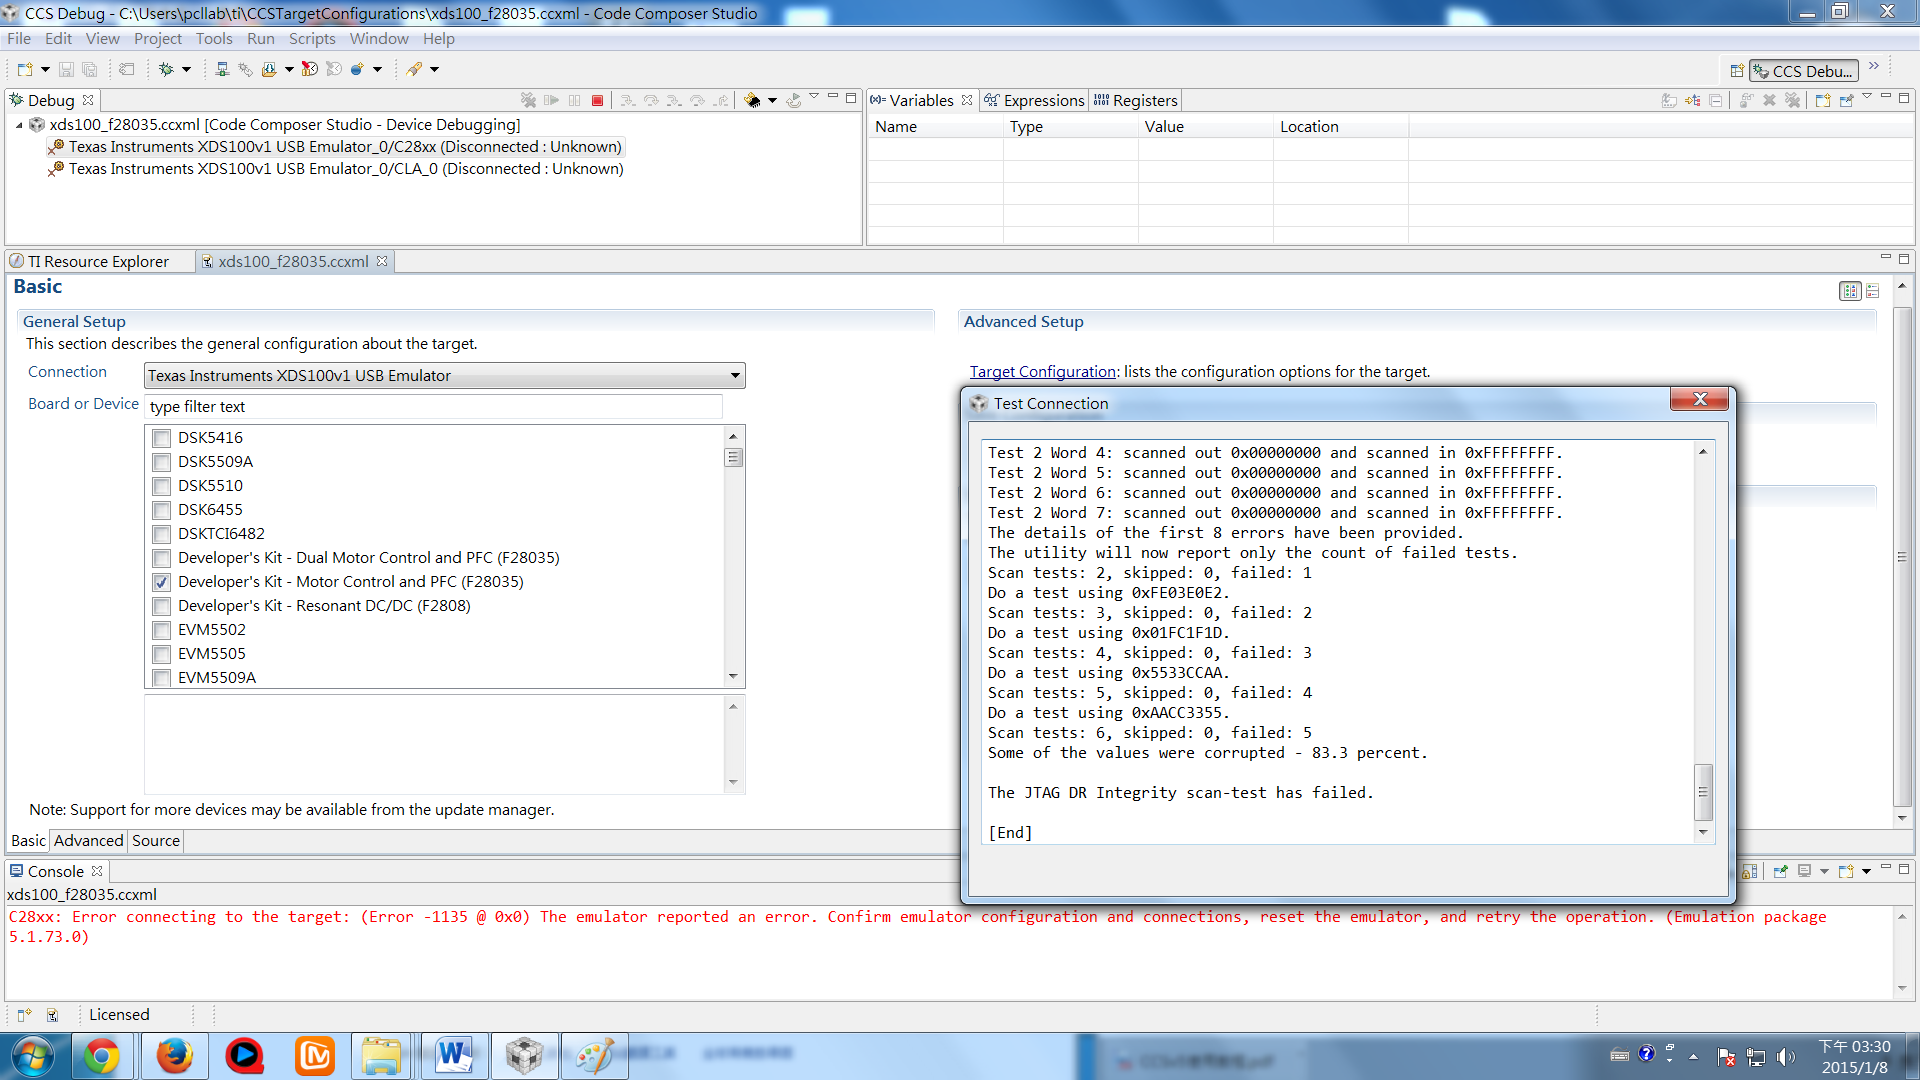Click the device list scrollbar thumb

pyautogui.click(x=733, y=457)
